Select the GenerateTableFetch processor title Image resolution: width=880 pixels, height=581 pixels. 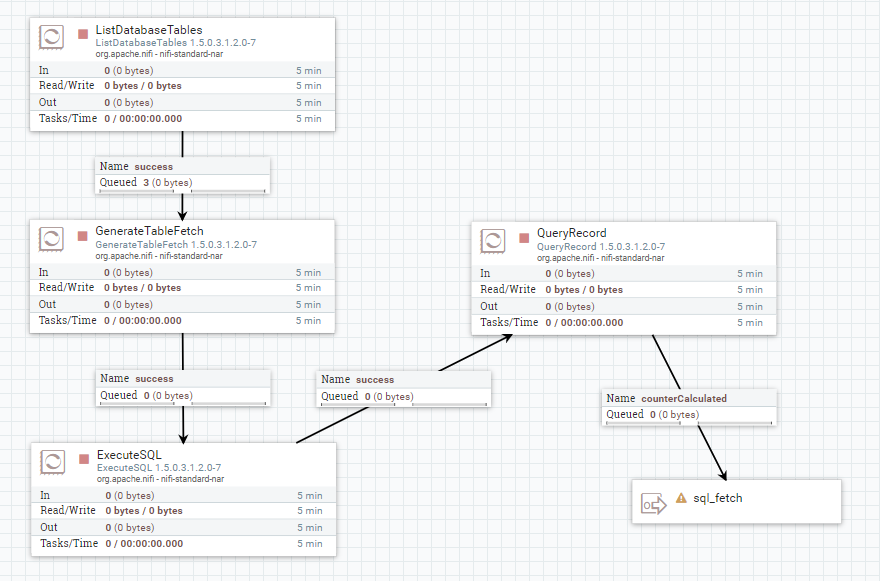pyautogui.click(x=149, y=231)
